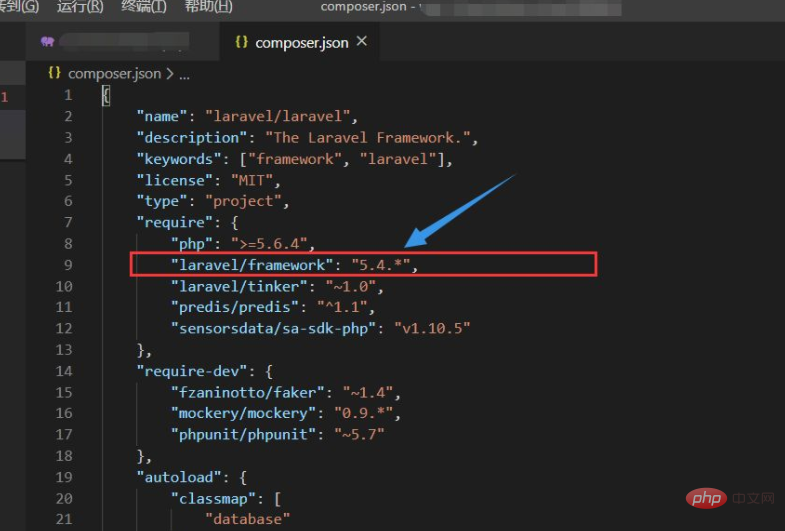Click the "mockery/mockery" key
Viewport: 785px width, 531px height.
point(243,413)
